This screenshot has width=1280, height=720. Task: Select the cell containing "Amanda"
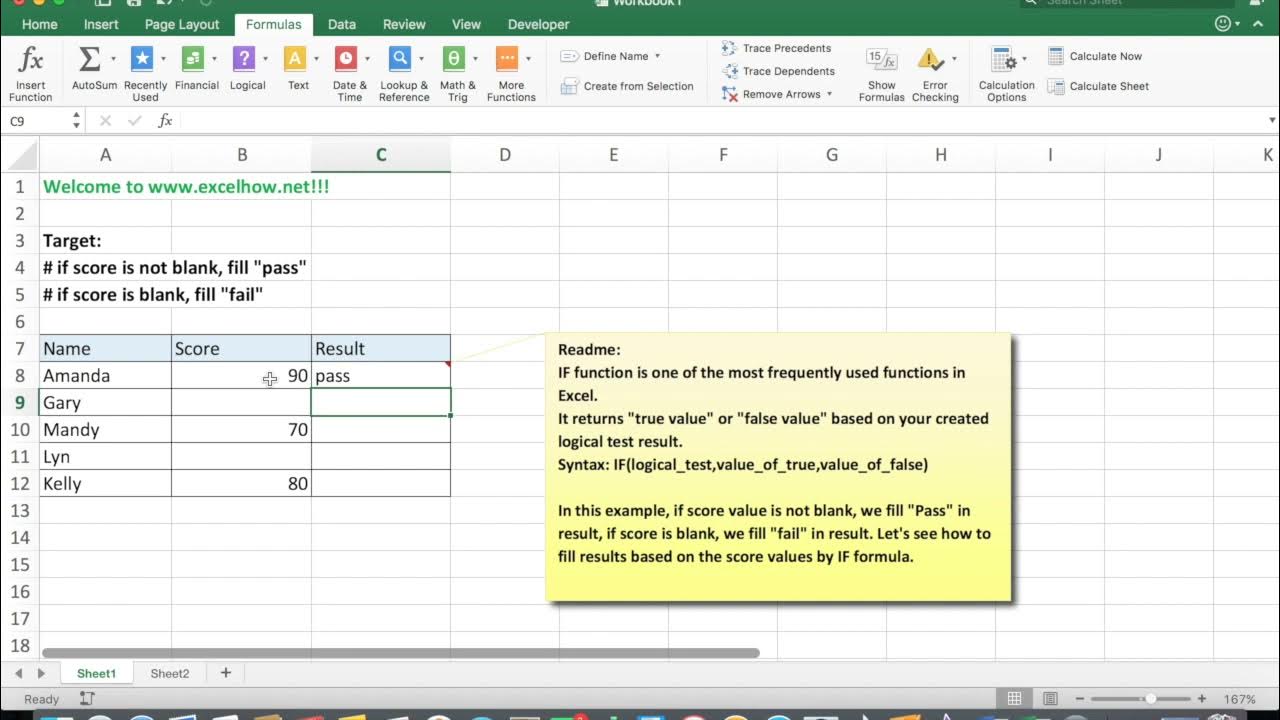tap(105, 376)
